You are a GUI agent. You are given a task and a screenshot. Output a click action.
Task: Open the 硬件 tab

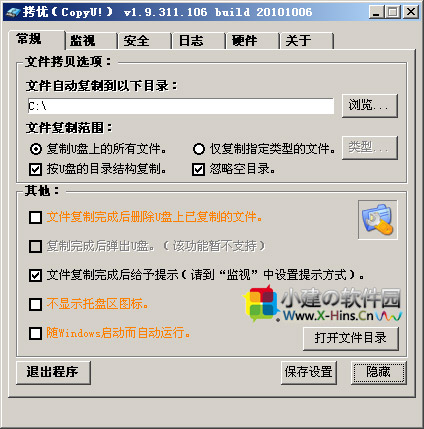252,41
